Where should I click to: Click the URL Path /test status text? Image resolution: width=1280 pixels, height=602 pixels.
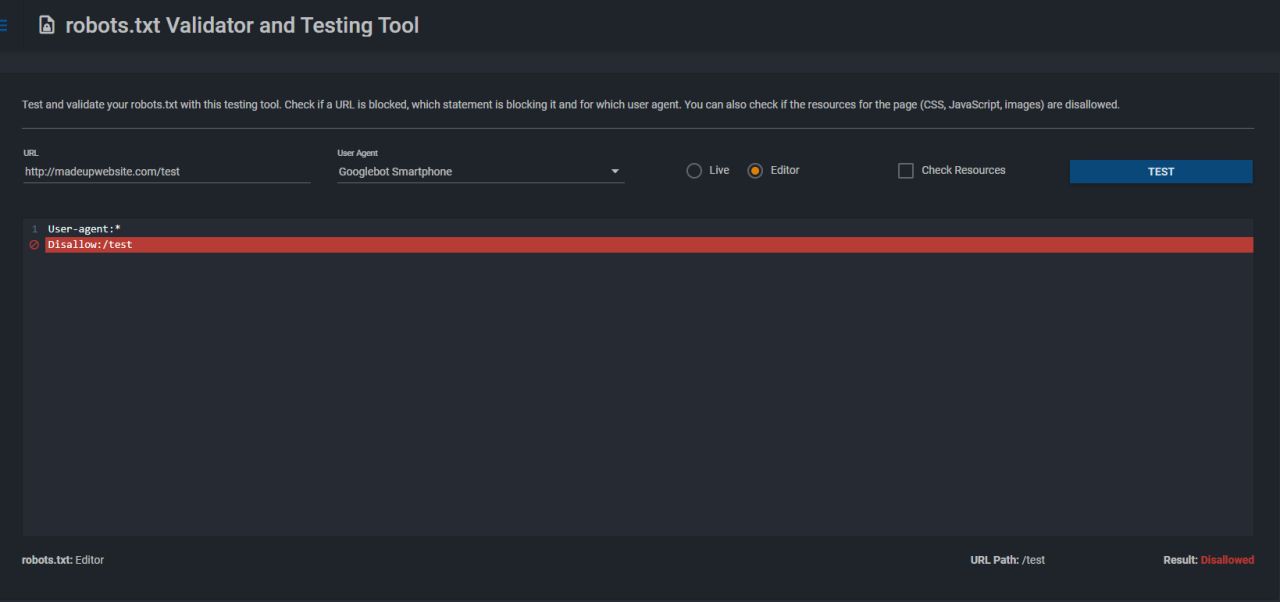pos(1007,560)
